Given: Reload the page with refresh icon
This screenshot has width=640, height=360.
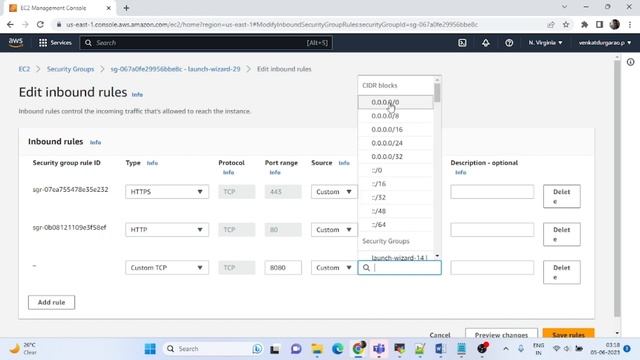Looking at the screenshot, I should click(x=40, y=24).
